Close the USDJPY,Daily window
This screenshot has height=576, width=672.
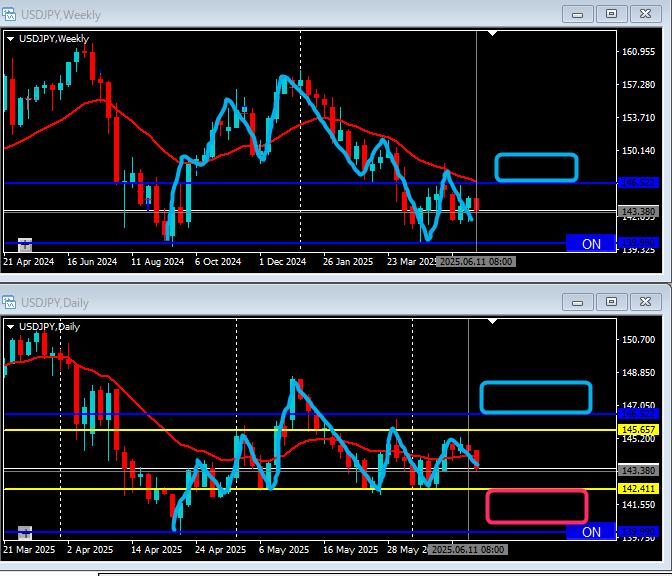pyautogui.click(x=645, y=302)
